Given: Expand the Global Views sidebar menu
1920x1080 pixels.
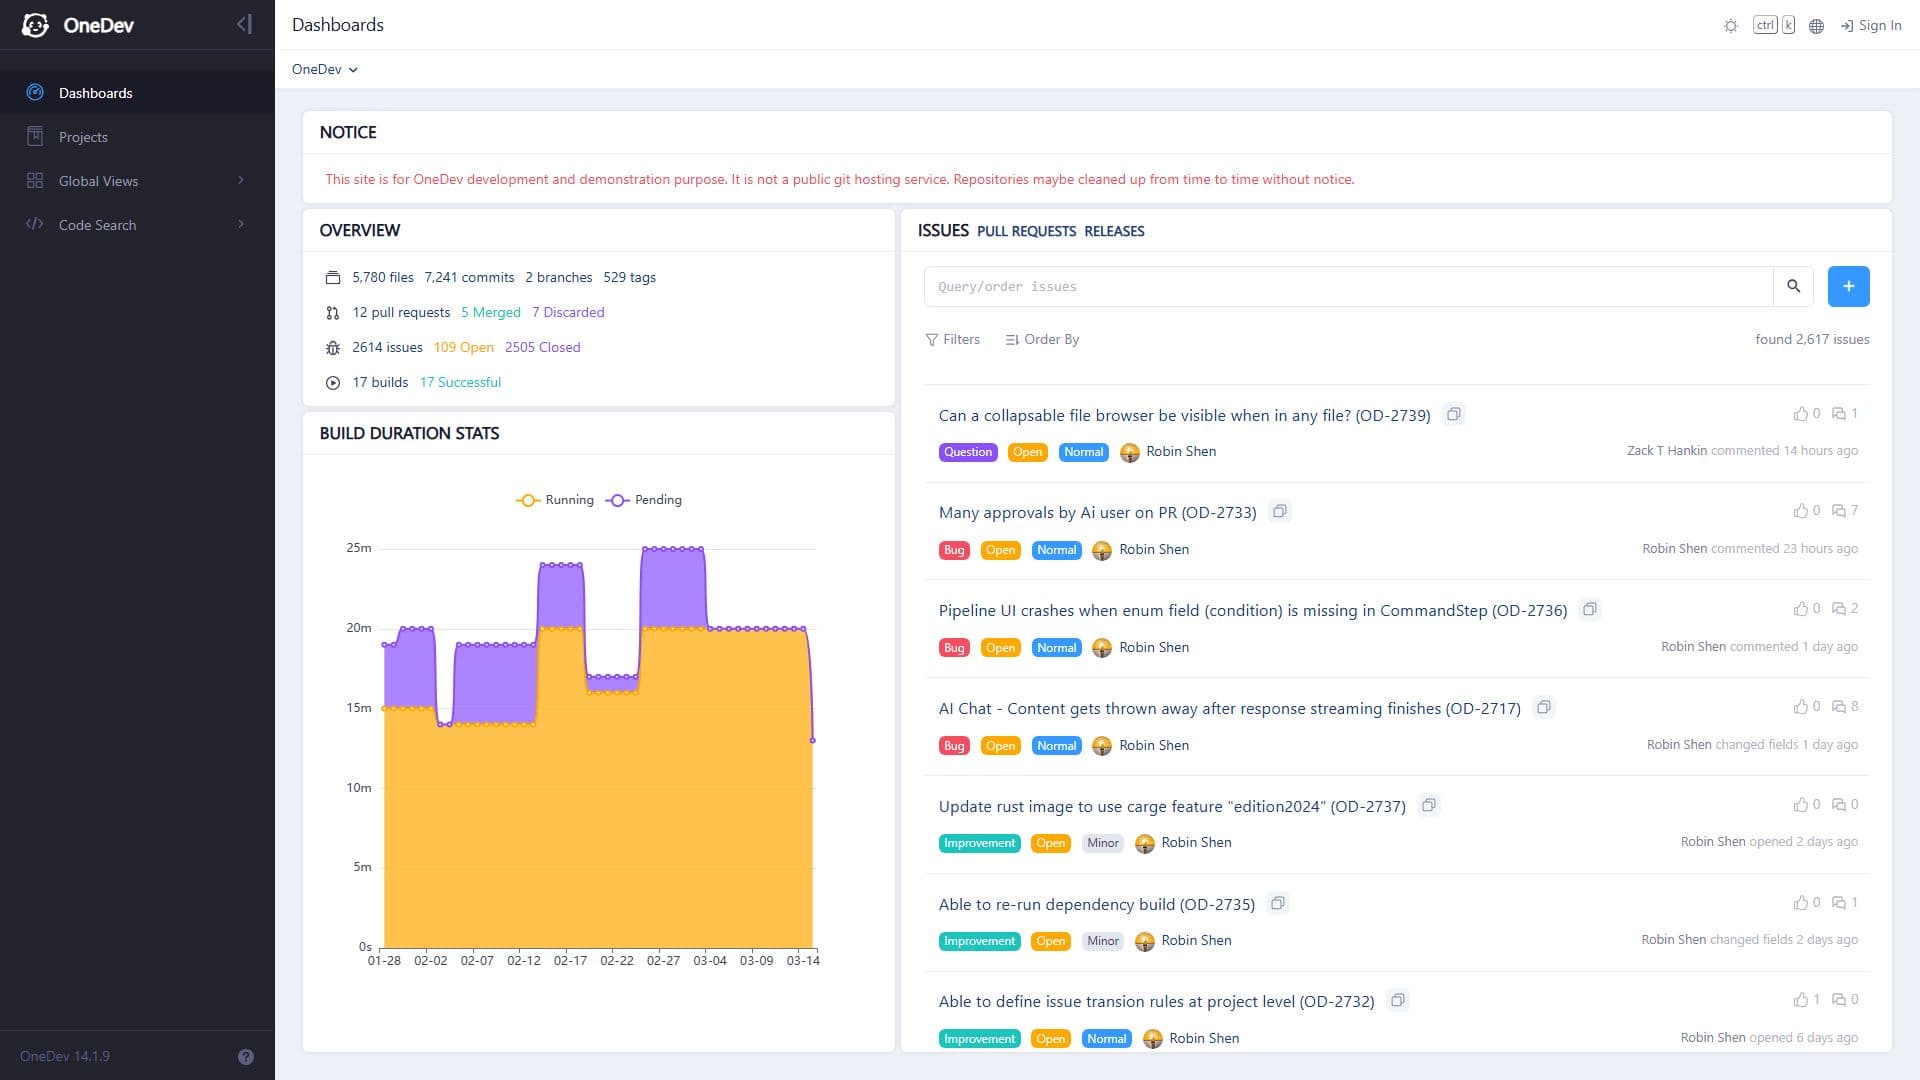Looking at the screenshot, I should coord(137,181).
